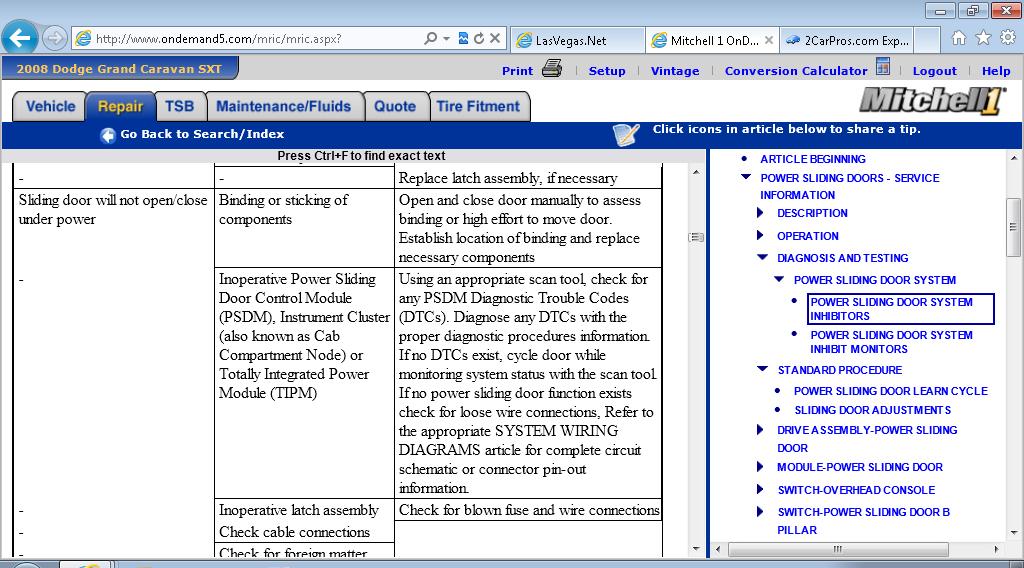Jump to ARTICLE BEGINNING
The height and width of the screenshot is (568, 1024).
pyautogui.click(x=812, y=159)
